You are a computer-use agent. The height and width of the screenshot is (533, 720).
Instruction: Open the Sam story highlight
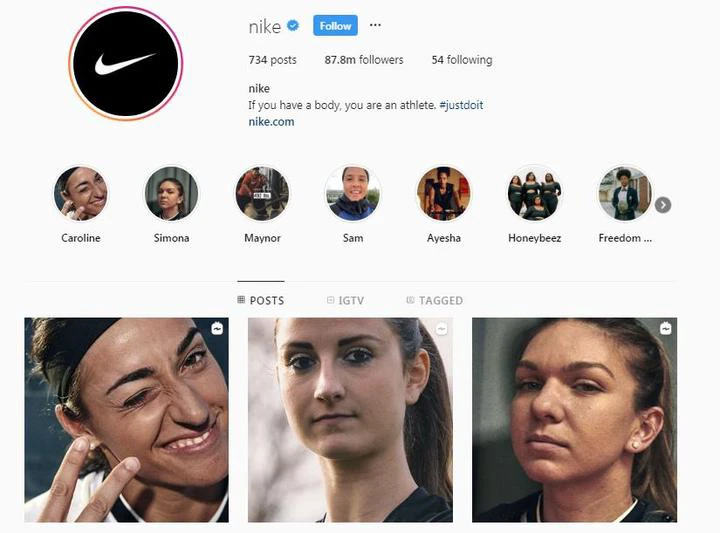point(353,193)
